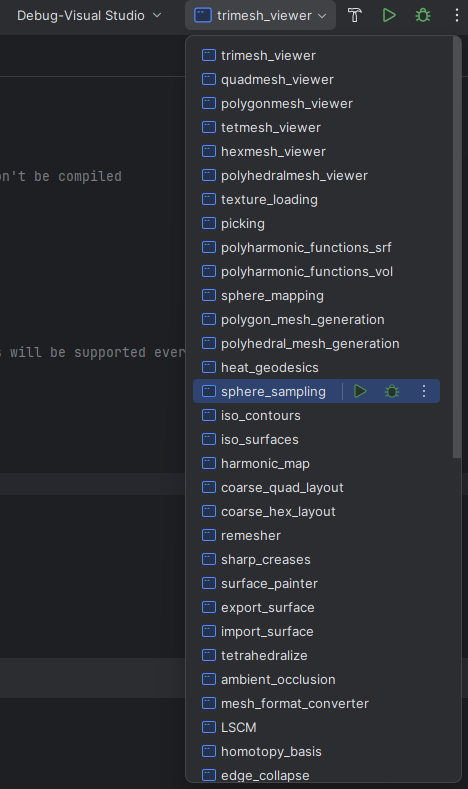The height and width of the screenshot is (789, 468).
Task: Open the top toolbar More Actions menu
Action: (x=456, y=15)
